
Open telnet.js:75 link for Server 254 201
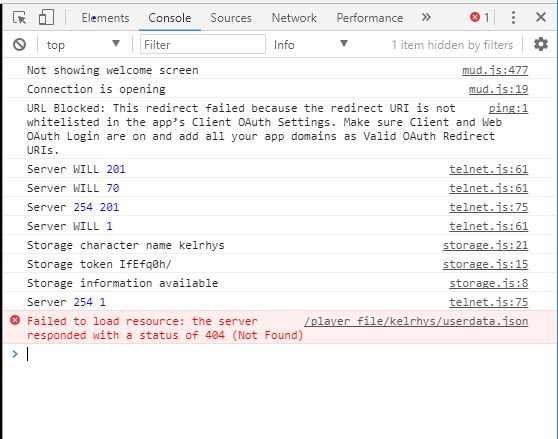(489, 207)
